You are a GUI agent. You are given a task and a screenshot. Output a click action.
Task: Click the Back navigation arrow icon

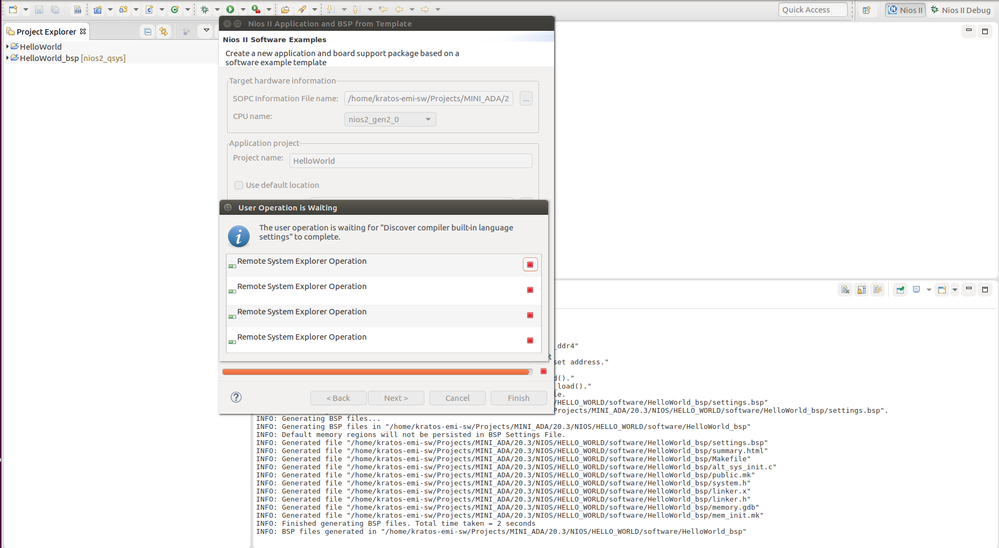tap(399, 10)
